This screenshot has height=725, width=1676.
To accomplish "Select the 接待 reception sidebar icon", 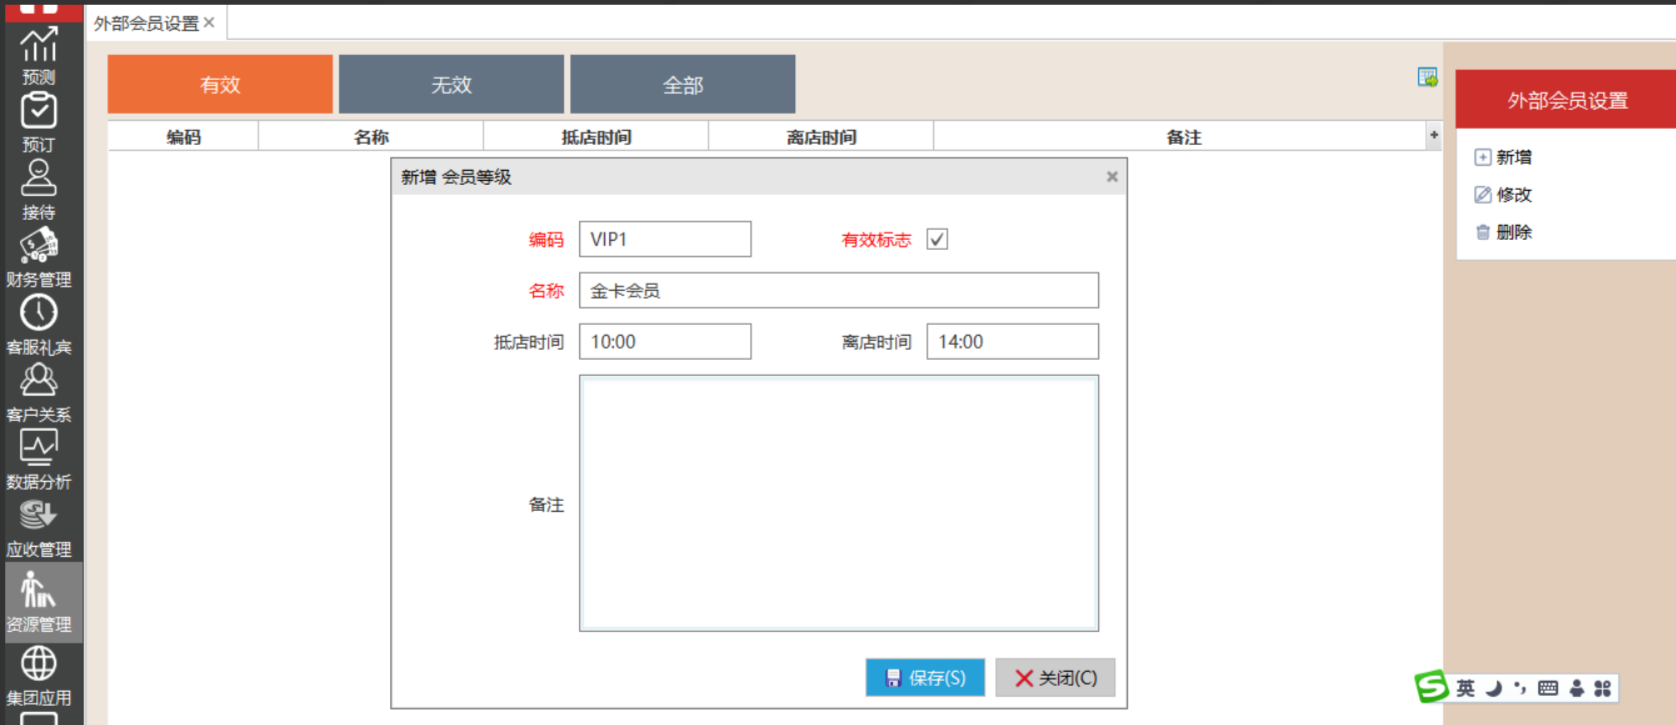I will (39, 188).
